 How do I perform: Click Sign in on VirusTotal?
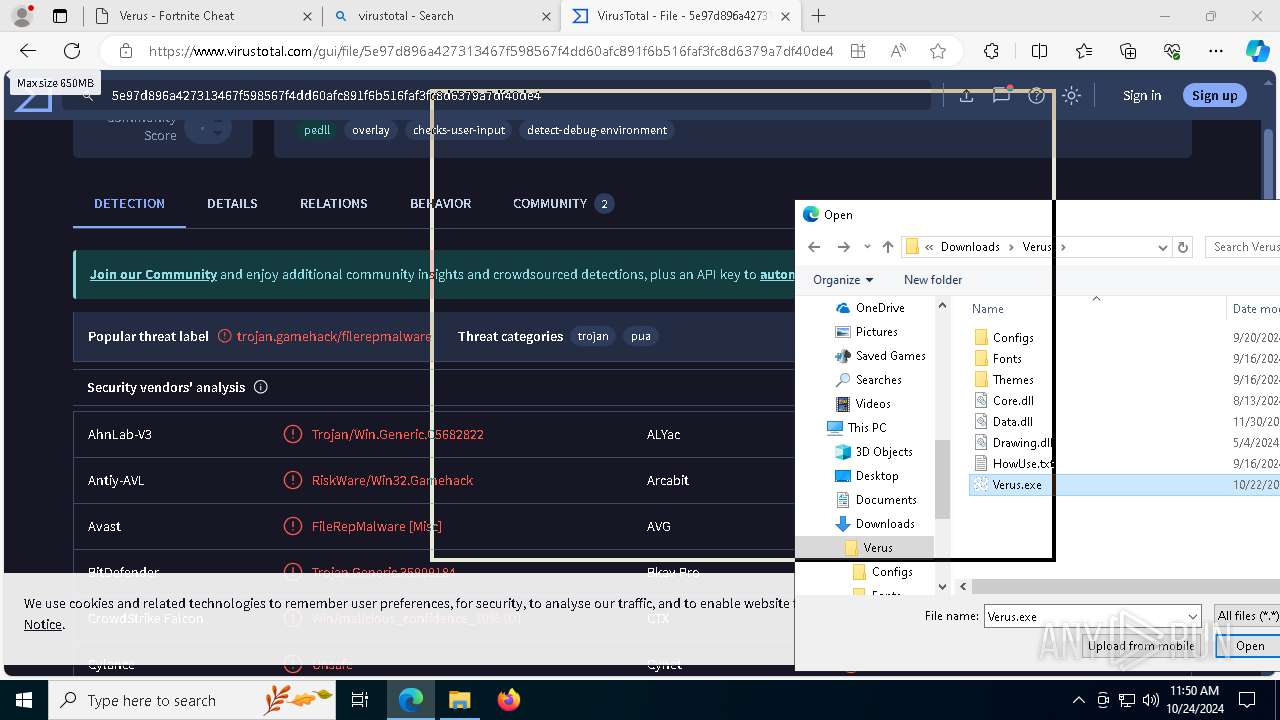[1142, 95]
